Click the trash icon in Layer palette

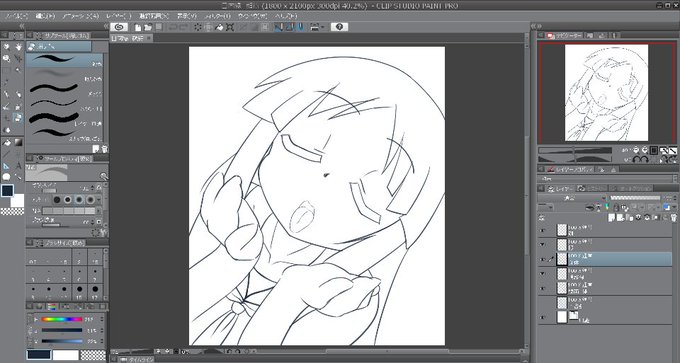[x=673, y=217]
